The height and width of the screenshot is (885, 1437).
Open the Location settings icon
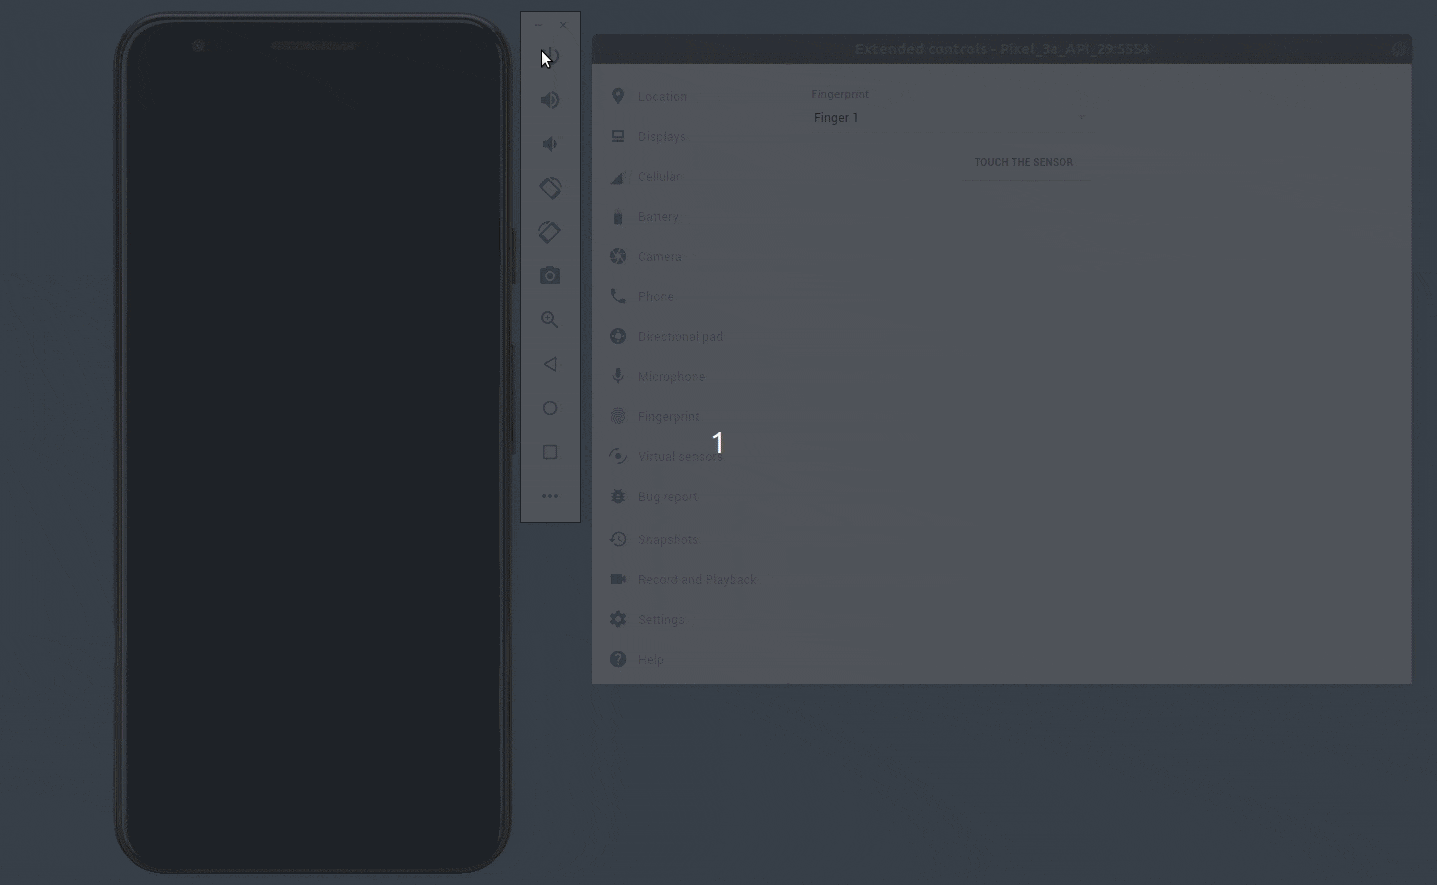[618, 96]
